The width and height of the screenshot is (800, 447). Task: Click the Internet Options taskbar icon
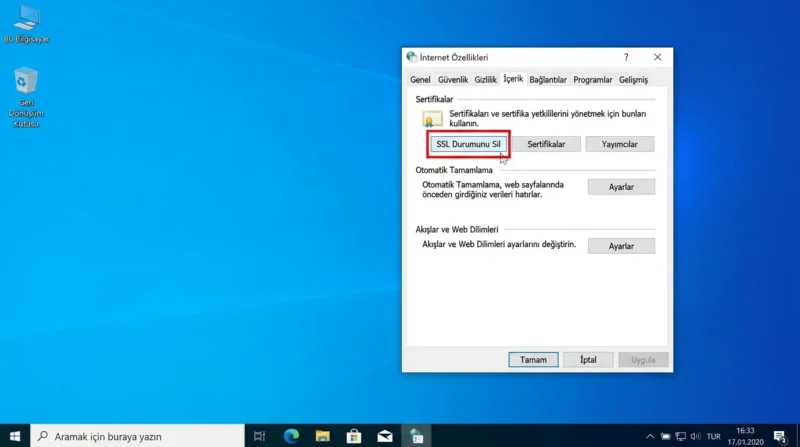416,436
